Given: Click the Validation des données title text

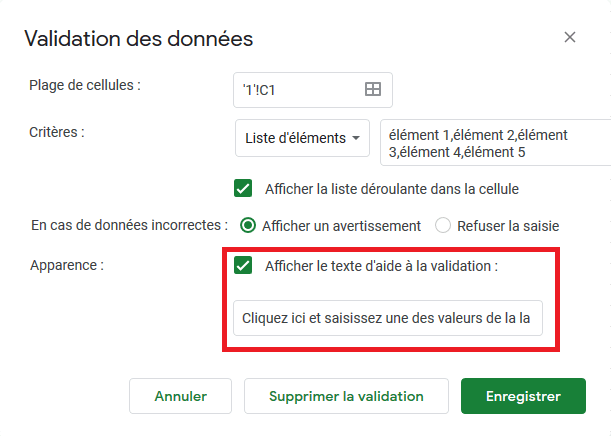Looking at the screenshot, I should [x=139, y=39].
